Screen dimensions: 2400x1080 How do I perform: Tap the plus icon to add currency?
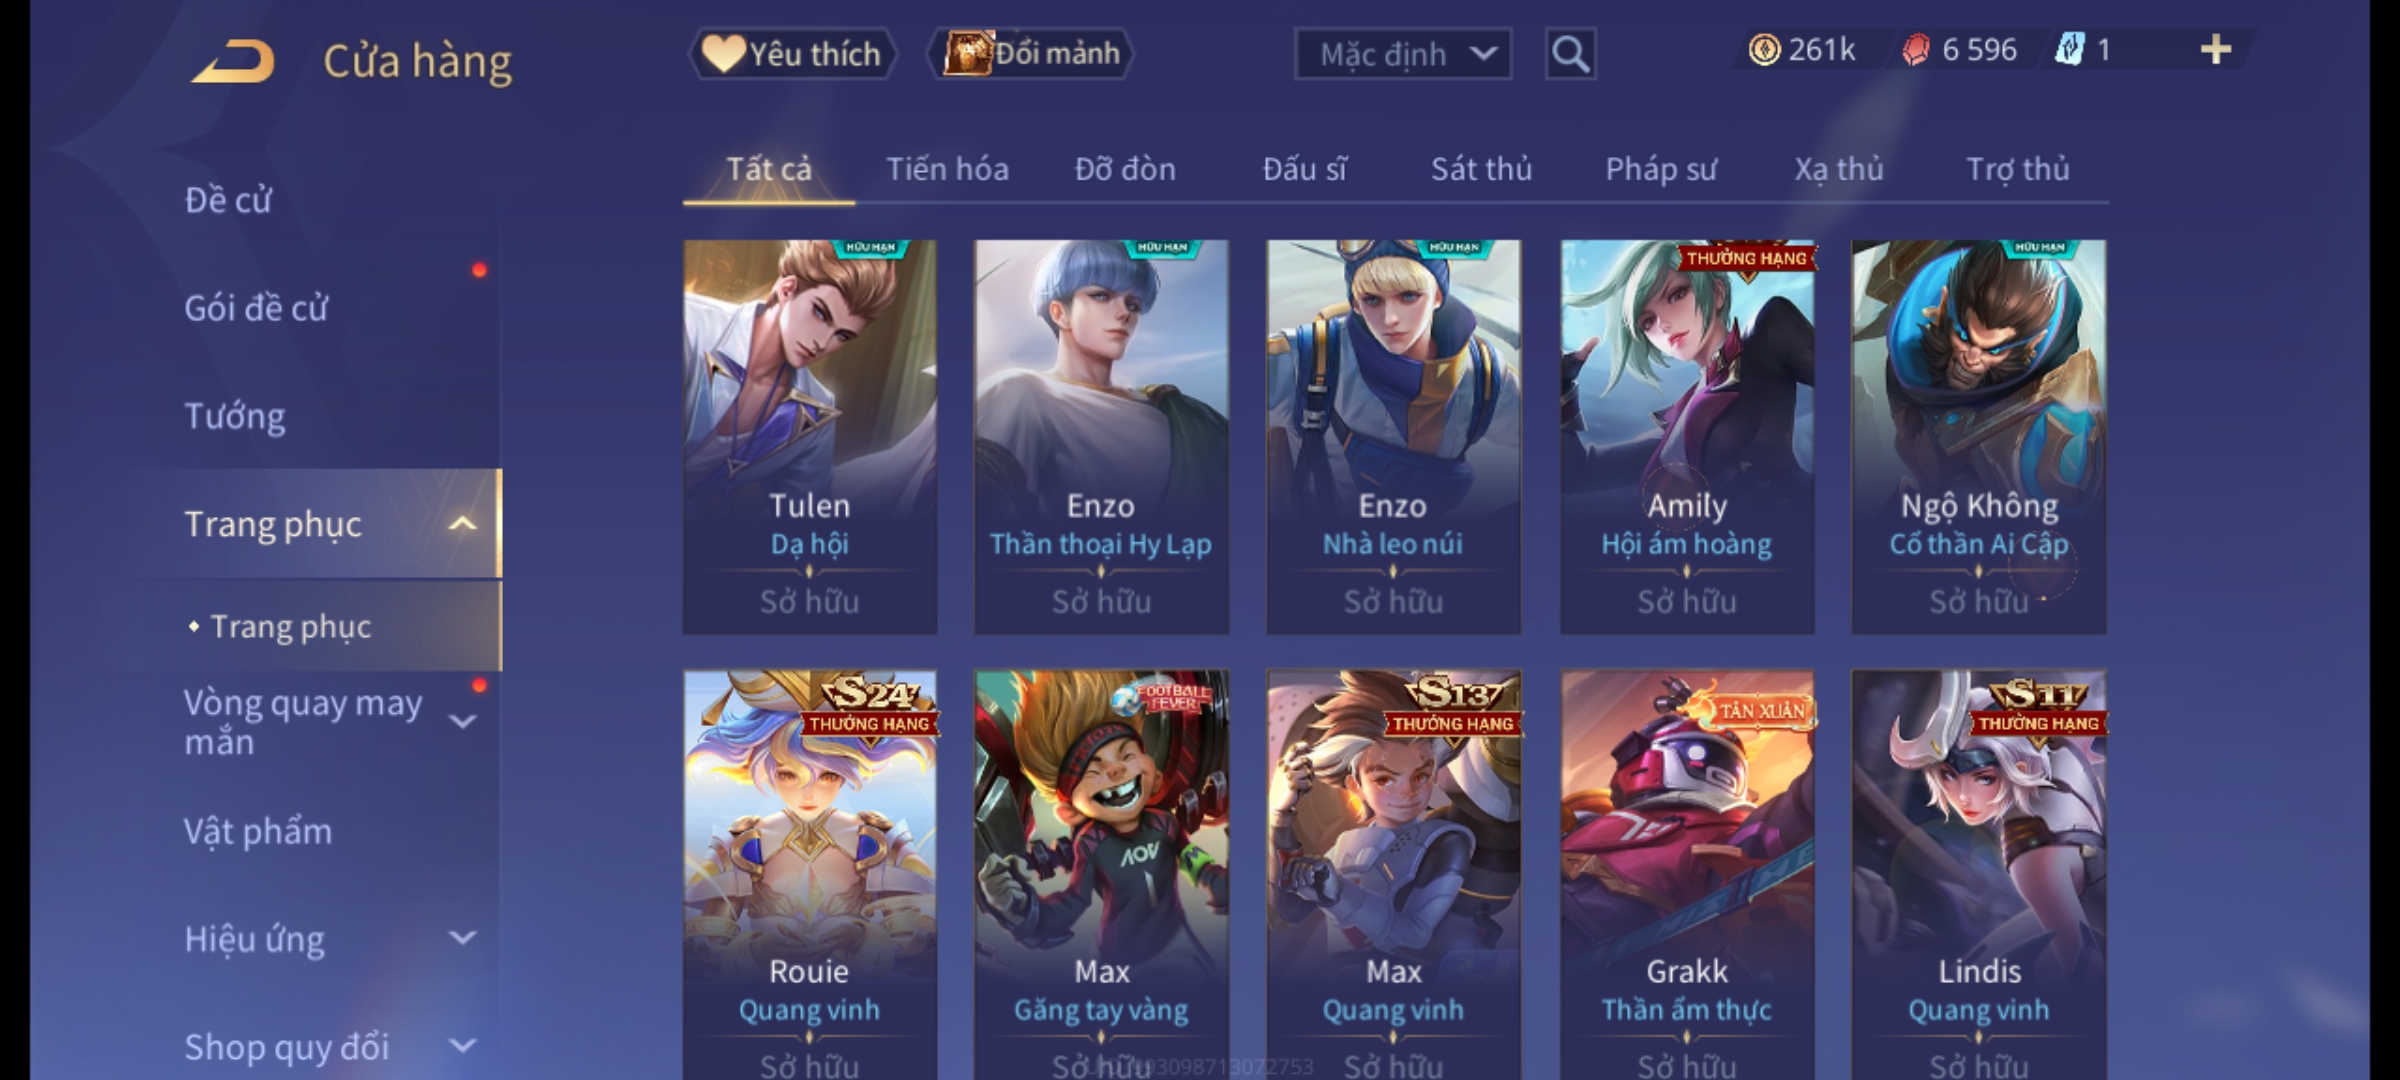click(2216, 50)
